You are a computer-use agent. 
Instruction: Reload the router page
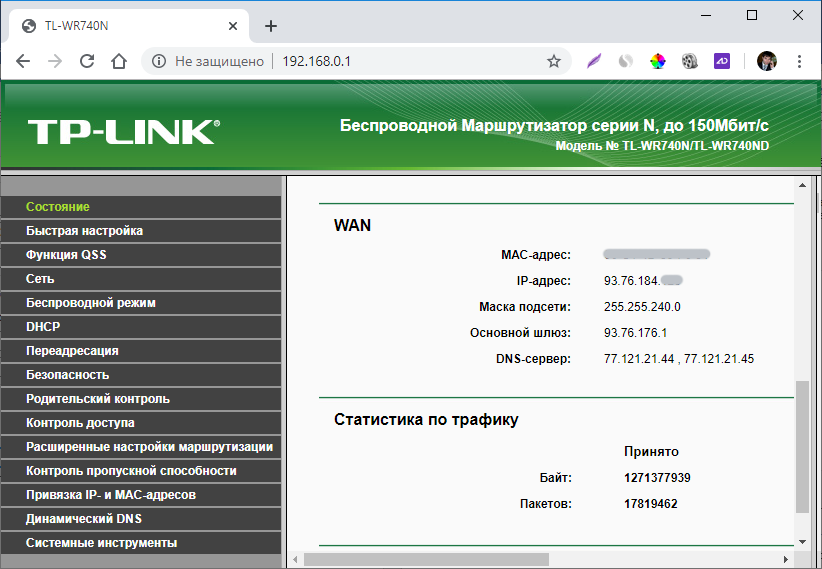click(x=87, y=61)
